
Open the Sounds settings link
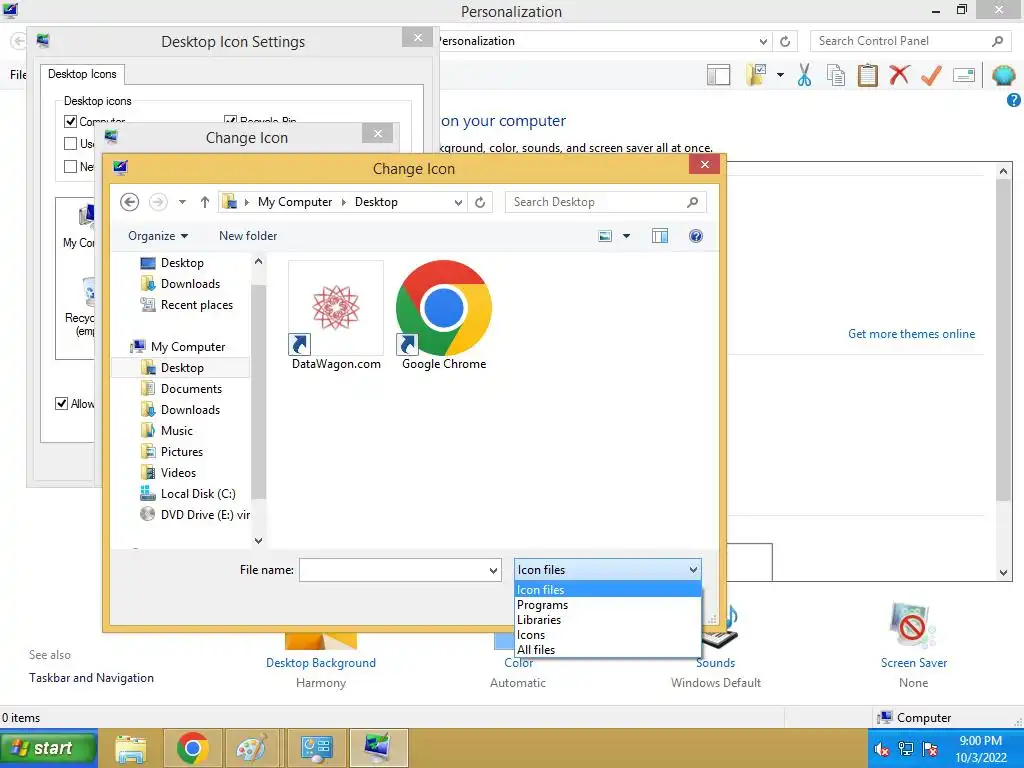coord(715,663)
